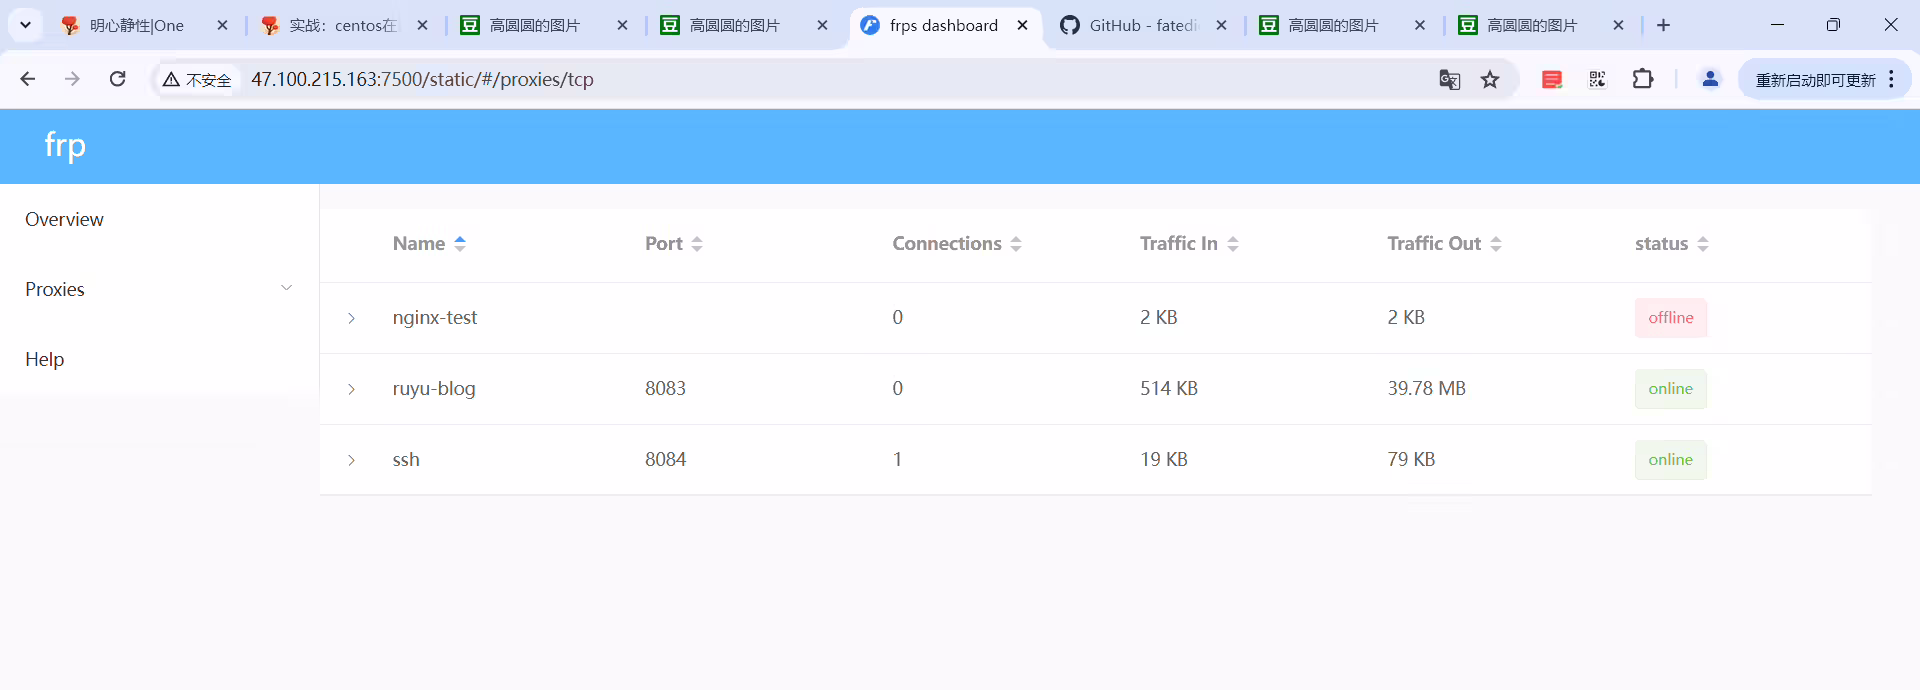This screenshot has width=1920, height=690.
Task: Expand the nginx-test proxy row
Action: [x=352, y=318]
